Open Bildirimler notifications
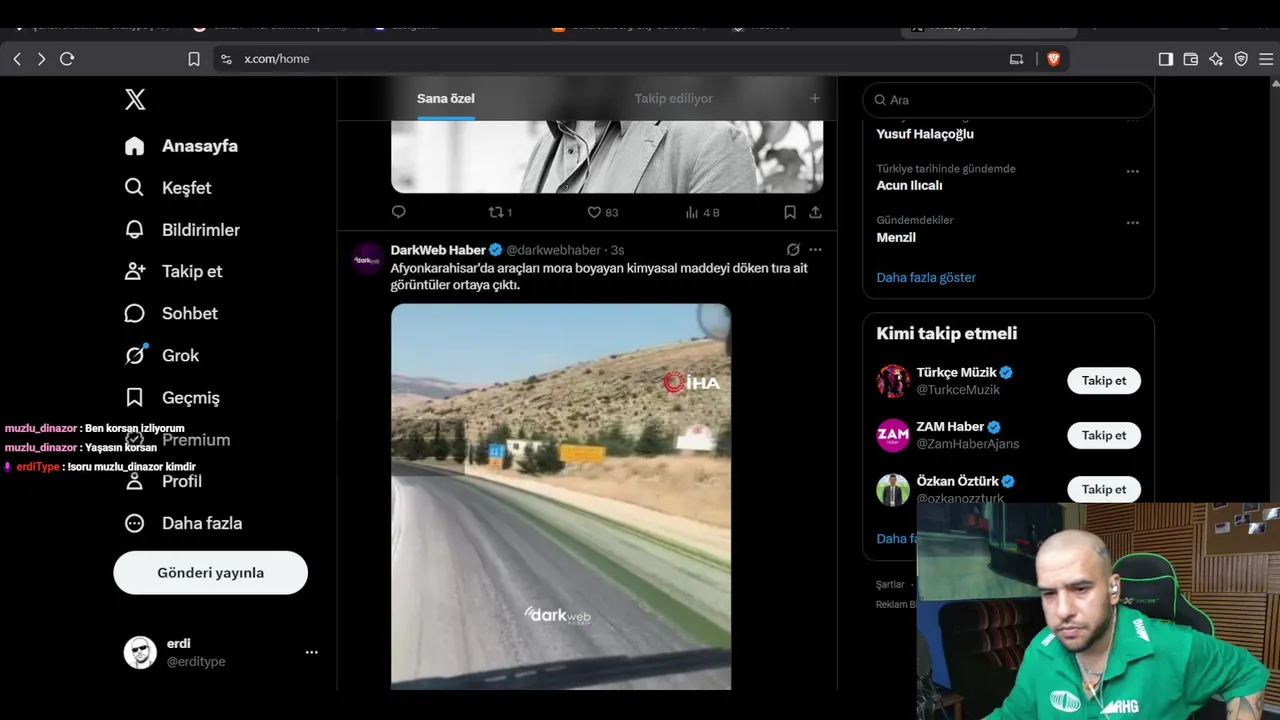Screen dimensions: 1280x720 pos(182,230)
